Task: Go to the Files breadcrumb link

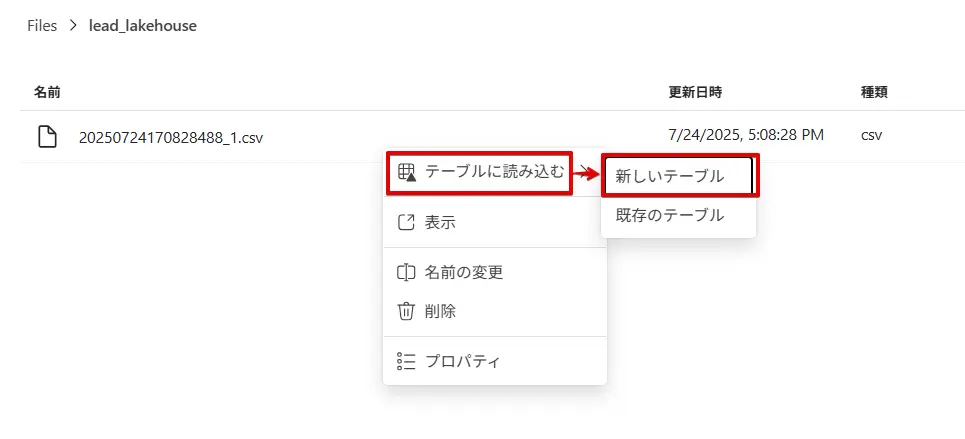Action: point(42,26)
